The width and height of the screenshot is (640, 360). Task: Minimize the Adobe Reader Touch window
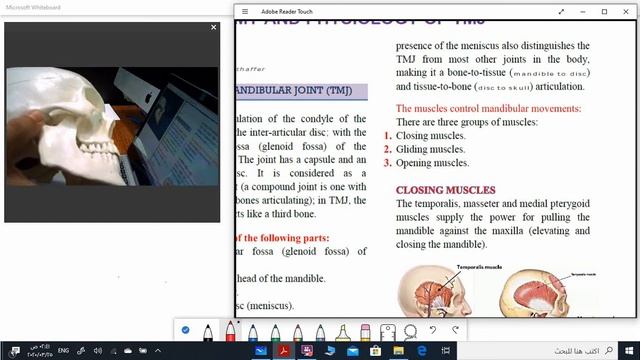pyautogui.click(x=583, y=11)
